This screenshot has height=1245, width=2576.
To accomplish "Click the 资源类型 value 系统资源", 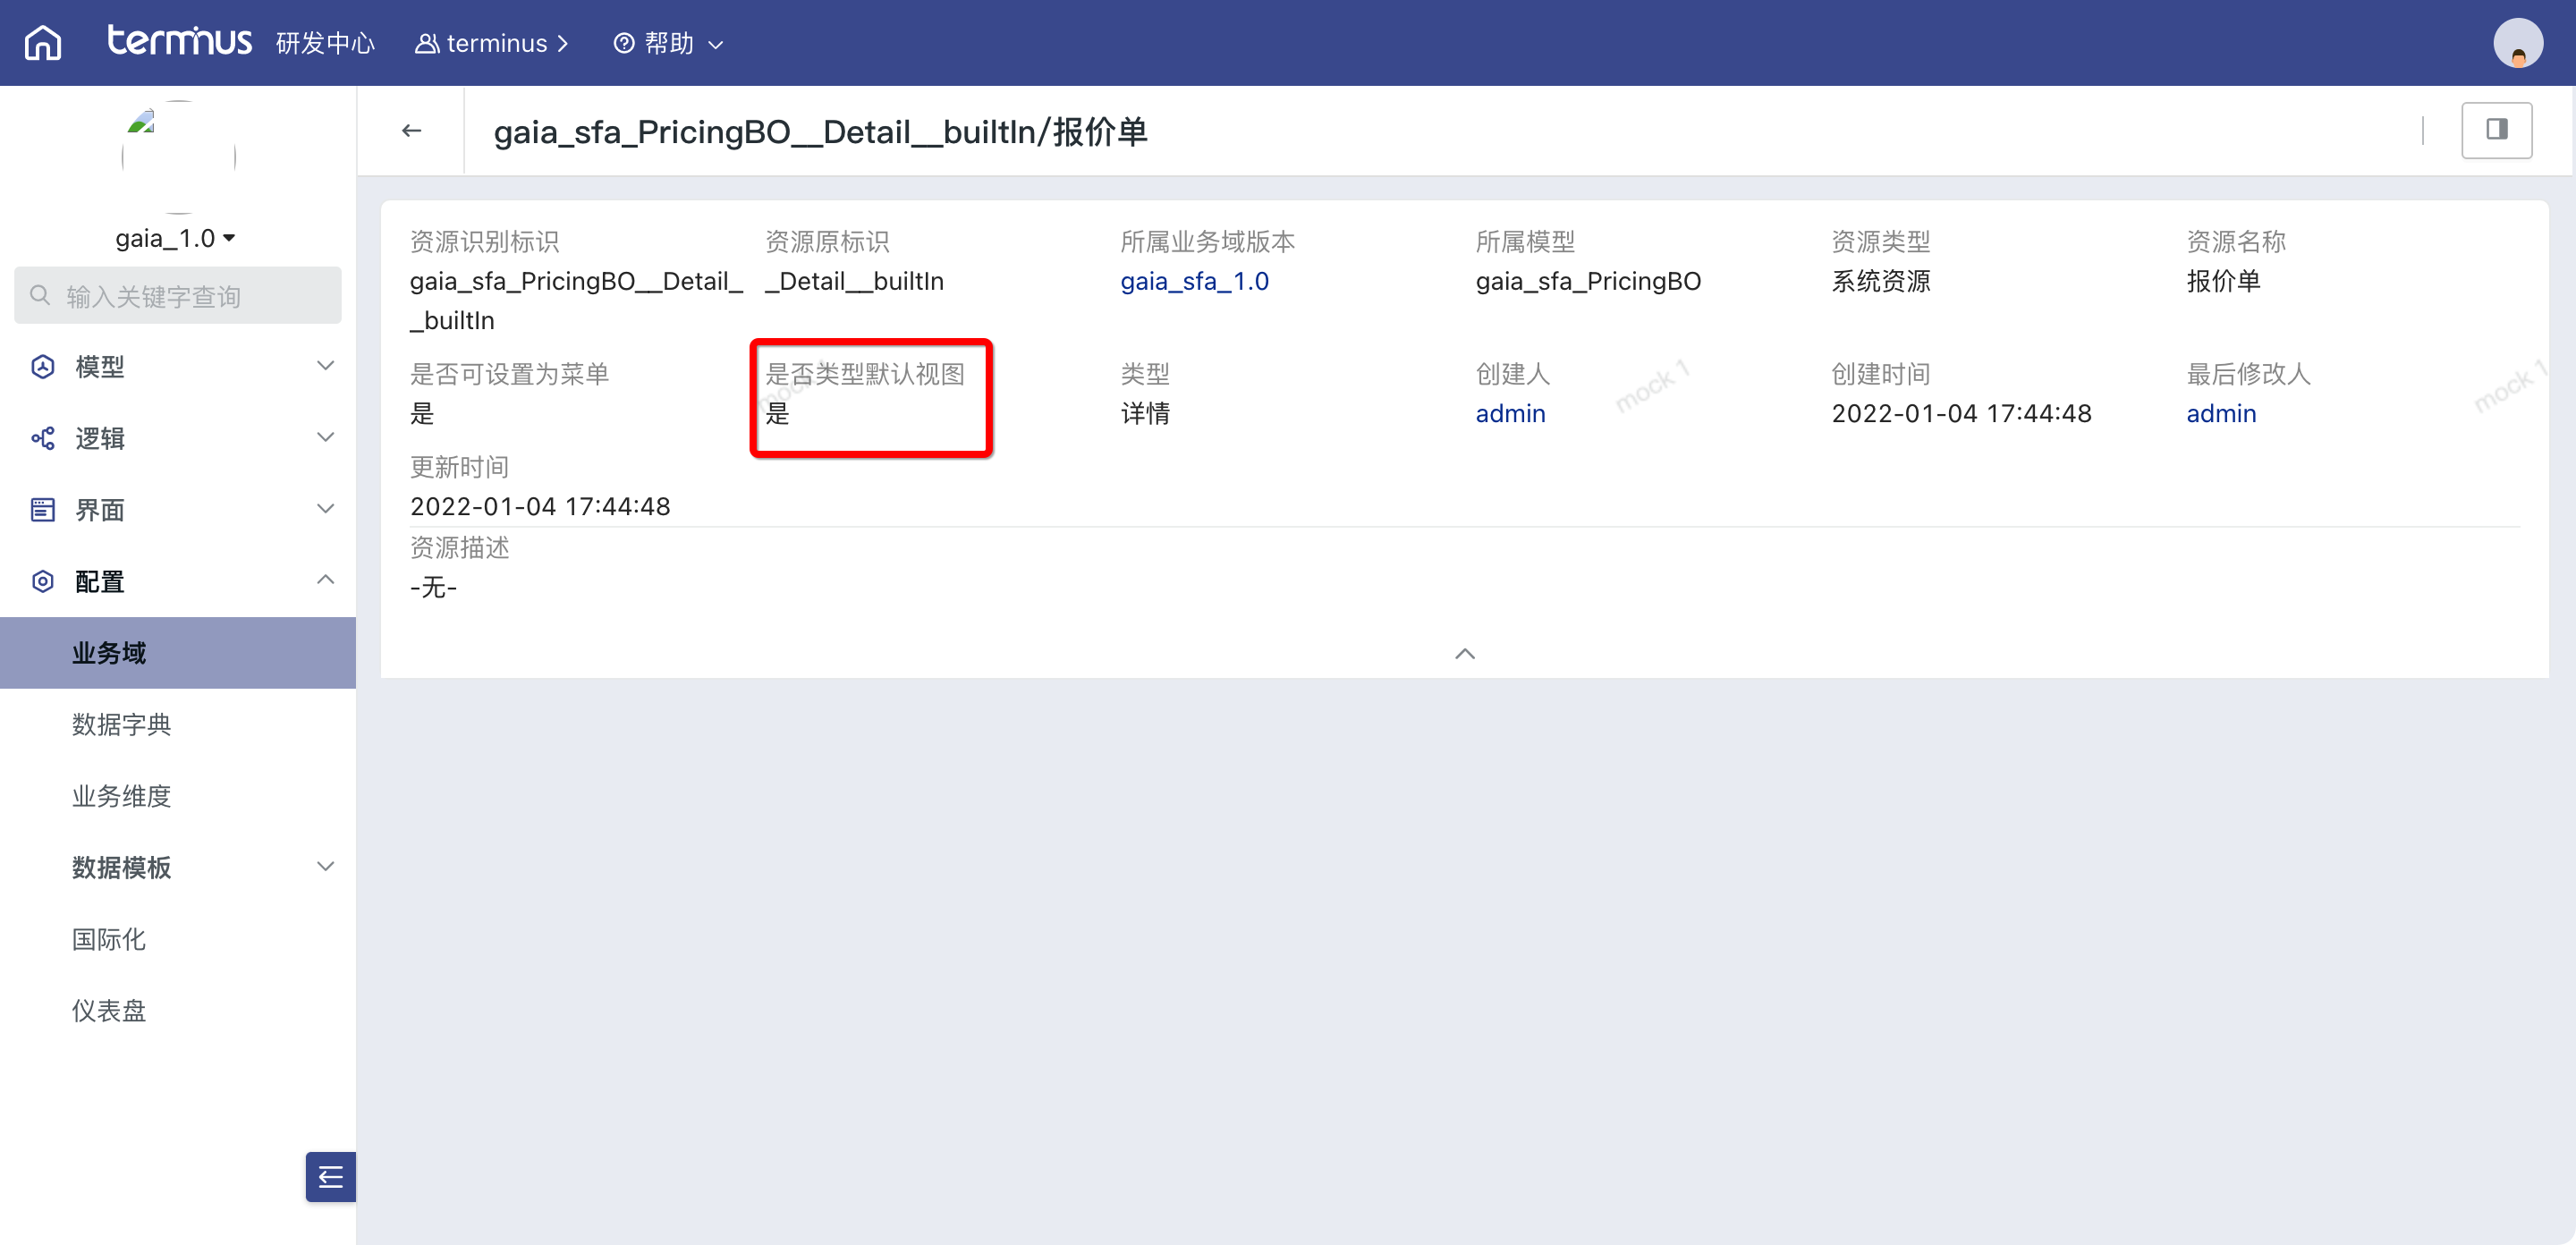I will (1881, 281).
